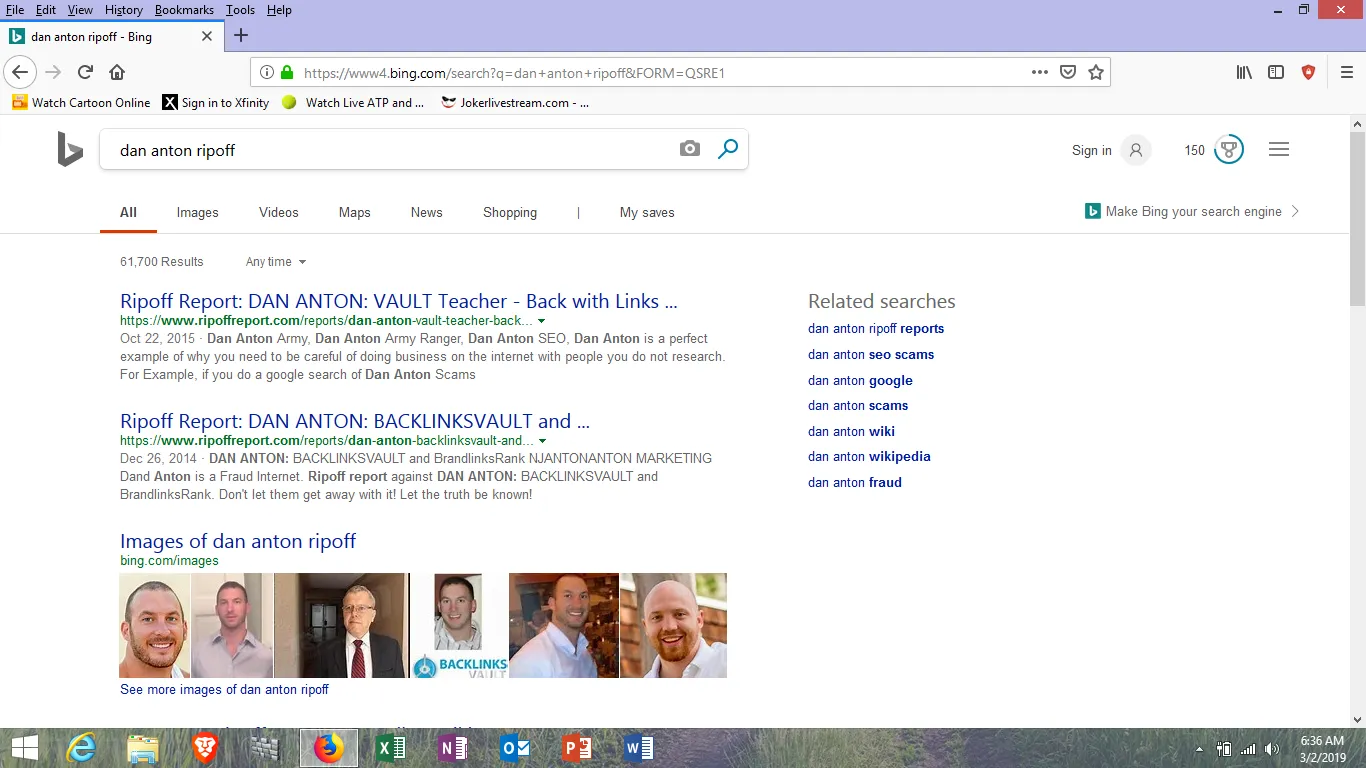Switch to the Images search tab
The image size is (1366, 768).
tap(197, 213)
